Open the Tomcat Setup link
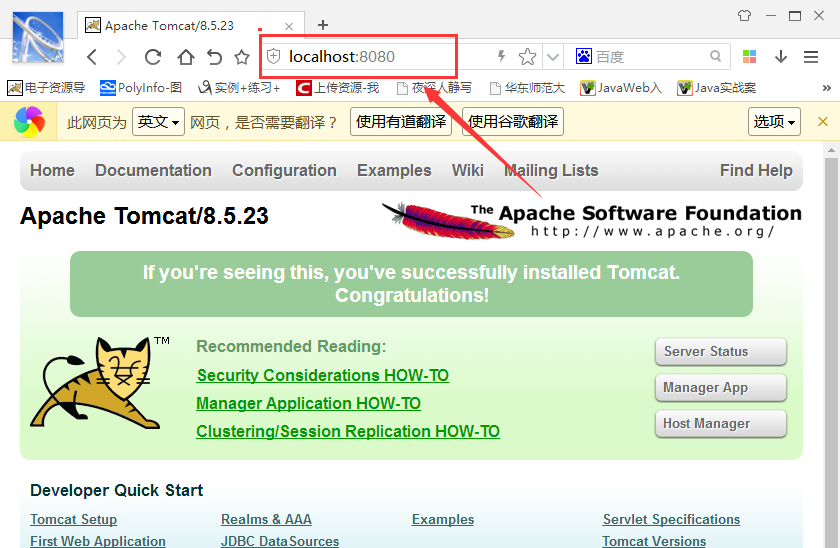 [x=73, y=520]
